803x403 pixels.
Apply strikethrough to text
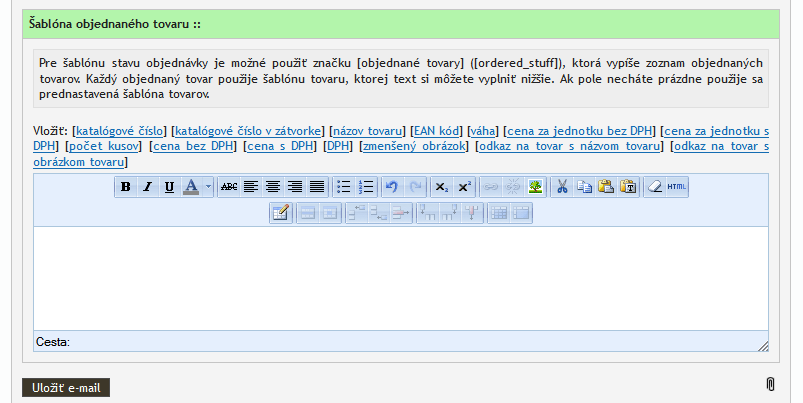coord(229,186)
